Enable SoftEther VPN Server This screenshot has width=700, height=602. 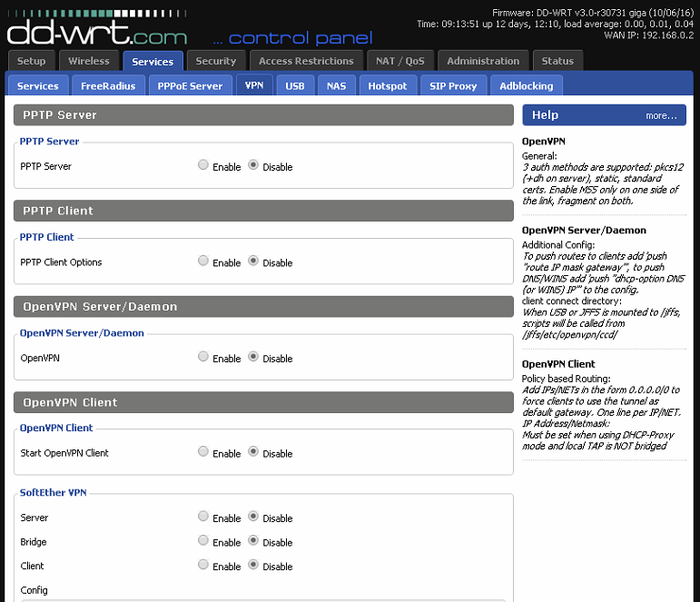click(203, 516)
